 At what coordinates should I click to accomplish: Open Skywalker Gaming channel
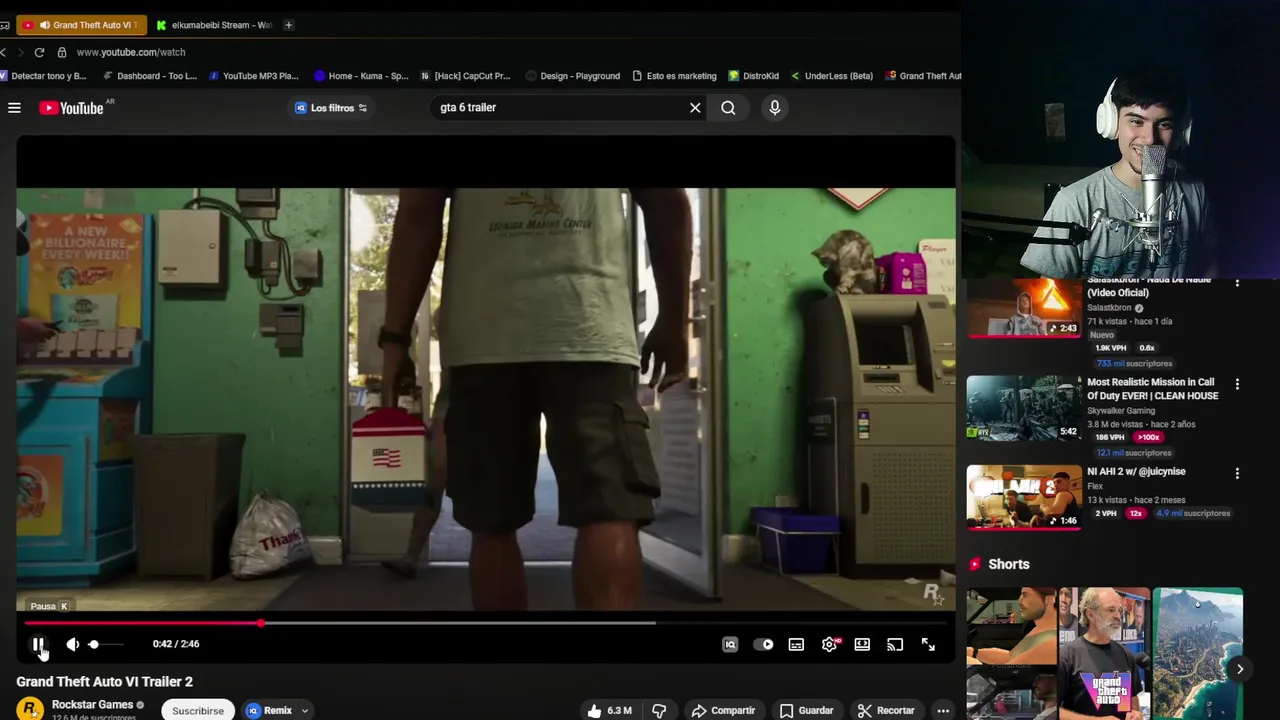(x=1121, y=411)
